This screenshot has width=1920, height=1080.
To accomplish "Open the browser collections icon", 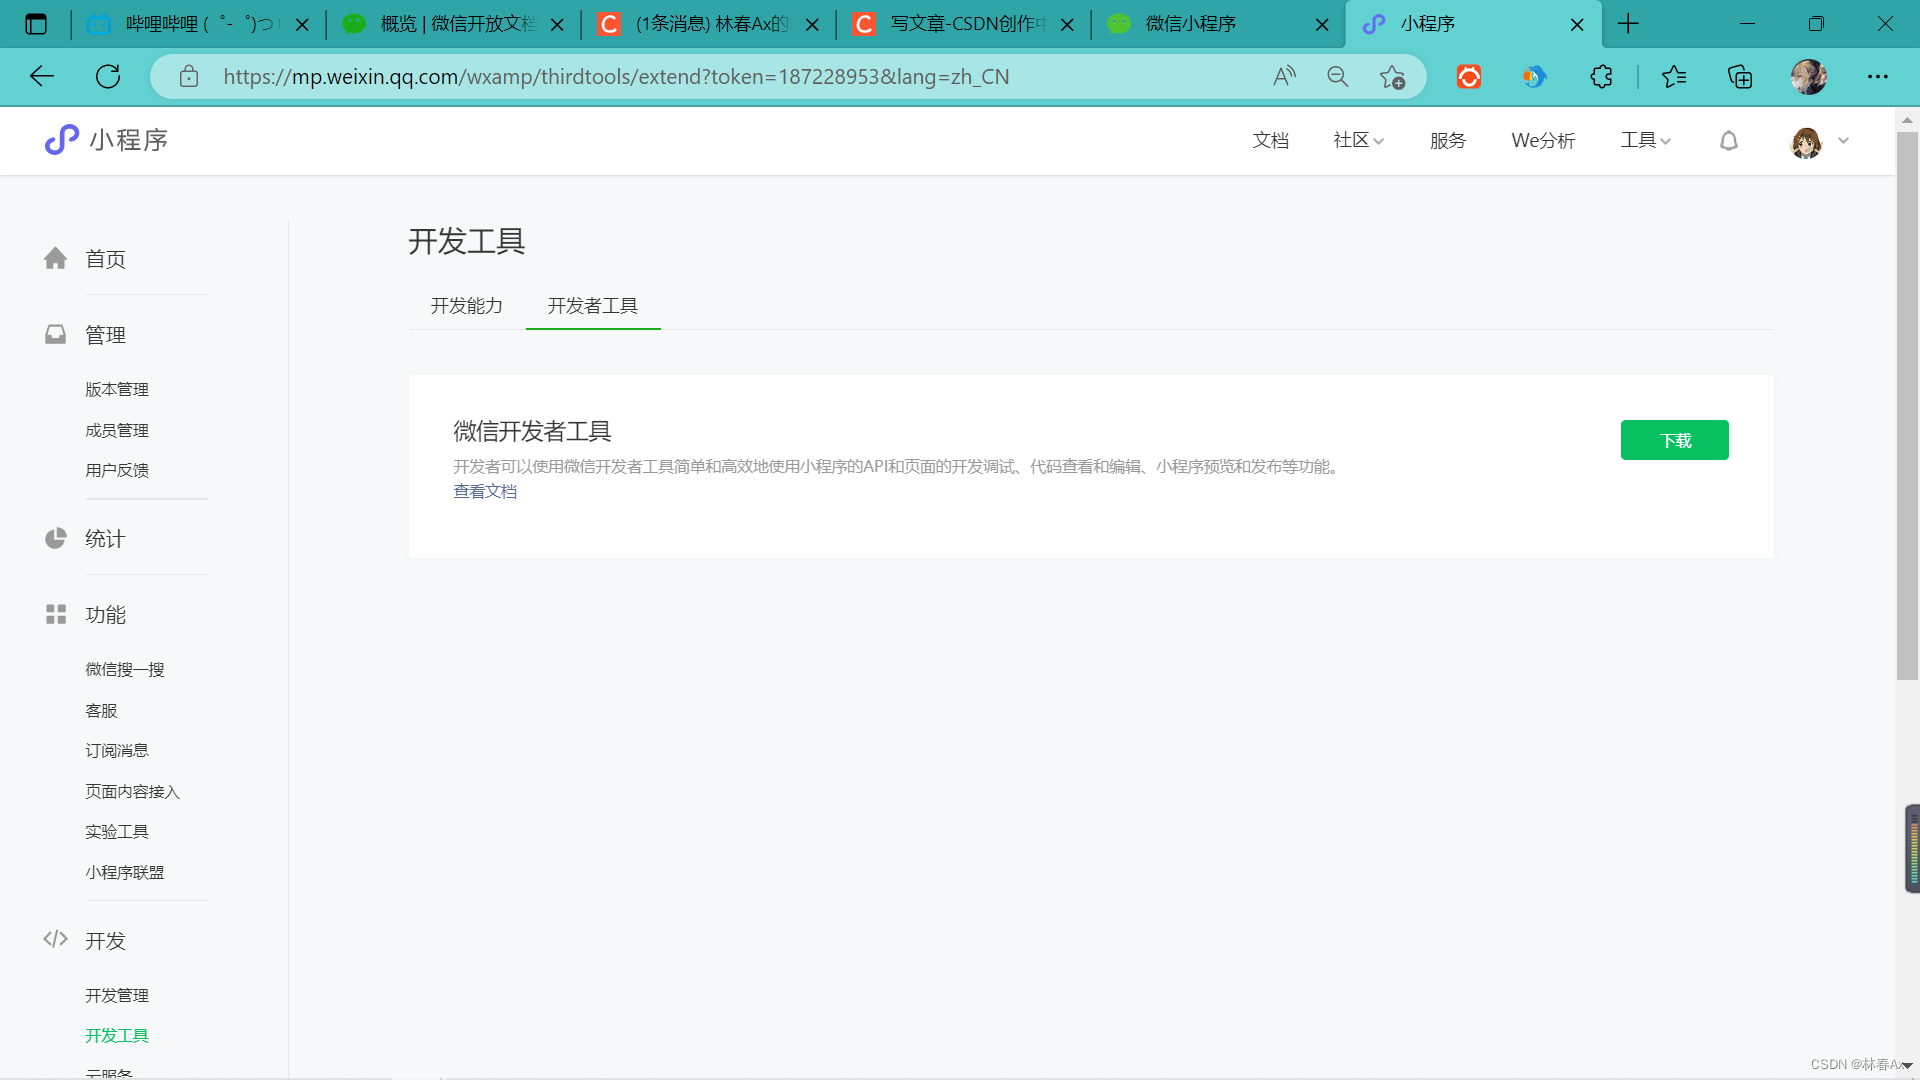I will coord(1740,77).
